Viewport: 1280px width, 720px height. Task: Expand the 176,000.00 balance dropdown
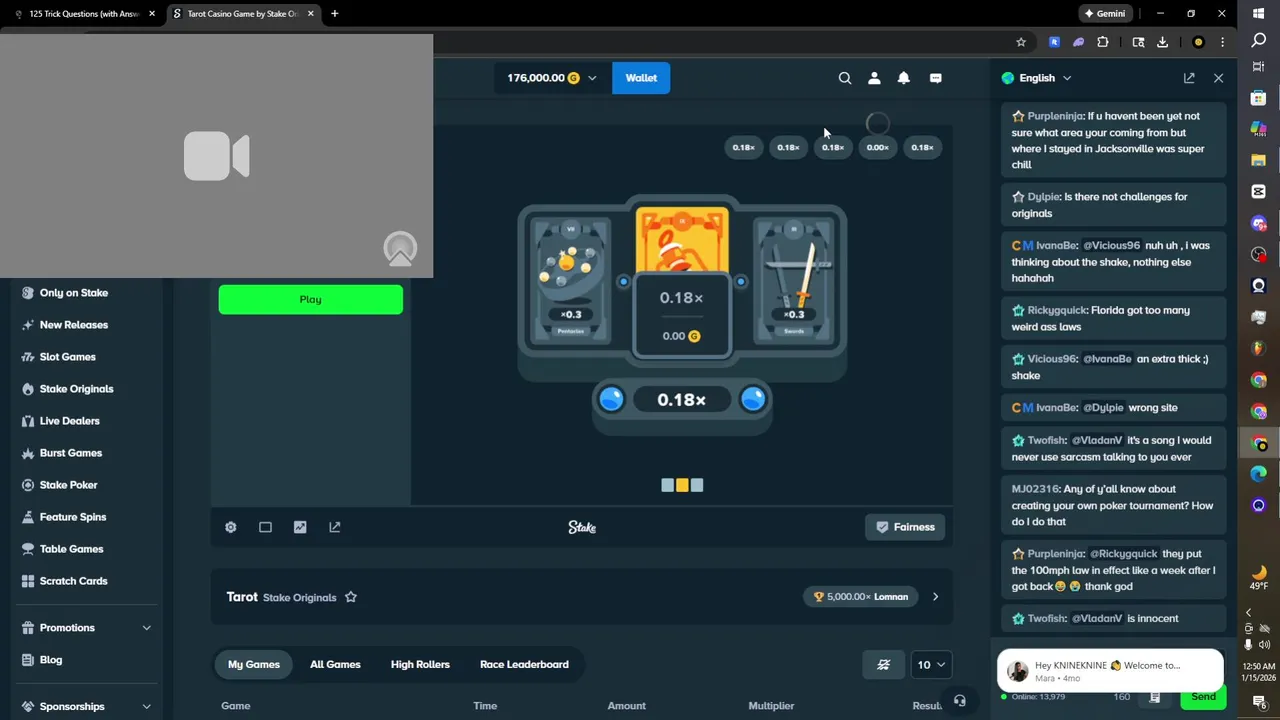[x=551, y=78]
